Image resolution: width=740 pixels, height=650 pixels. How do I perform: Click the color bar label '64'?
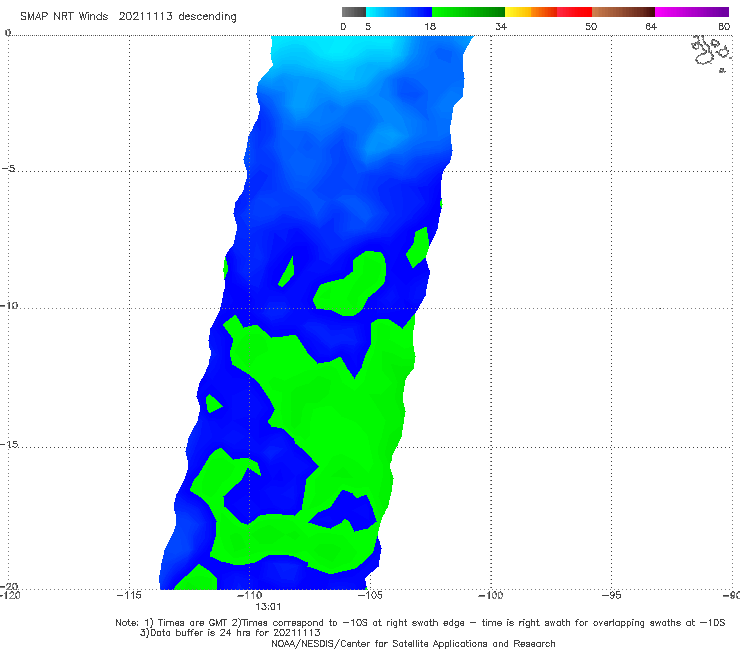point(651,26)
